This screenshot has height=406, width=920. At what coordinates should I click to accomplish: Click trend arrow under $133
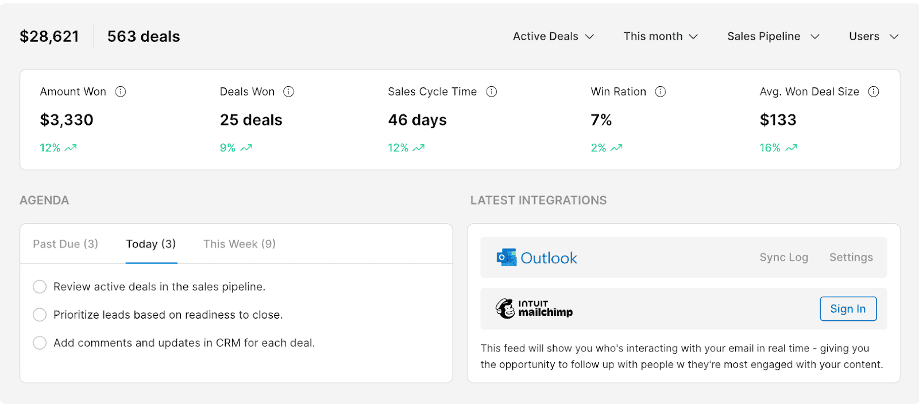(792, 148)
